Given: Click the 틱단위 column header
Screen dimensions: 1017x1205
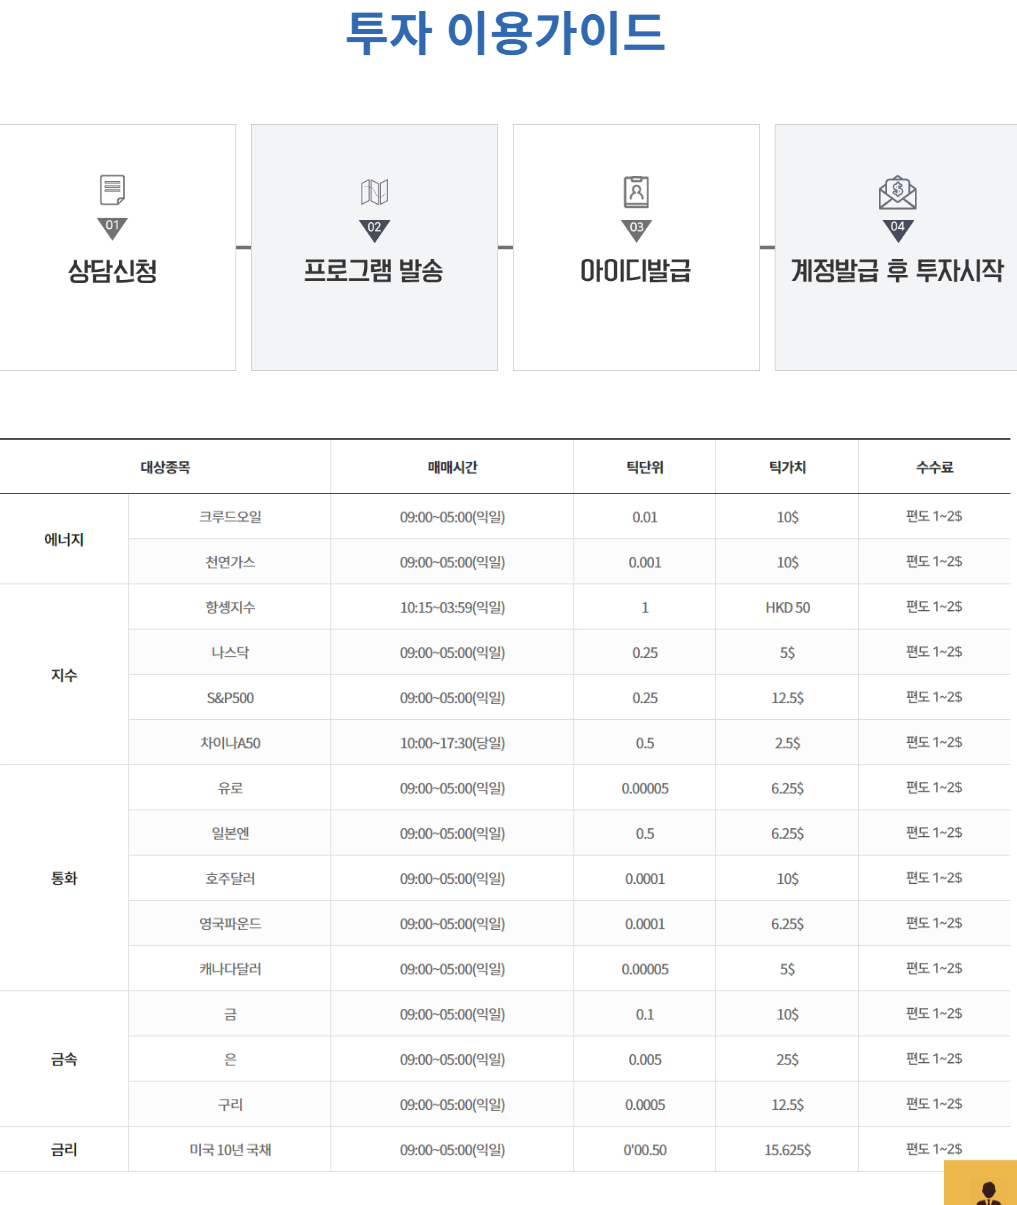Looking at the screenshot, I should tap(645, 467).
